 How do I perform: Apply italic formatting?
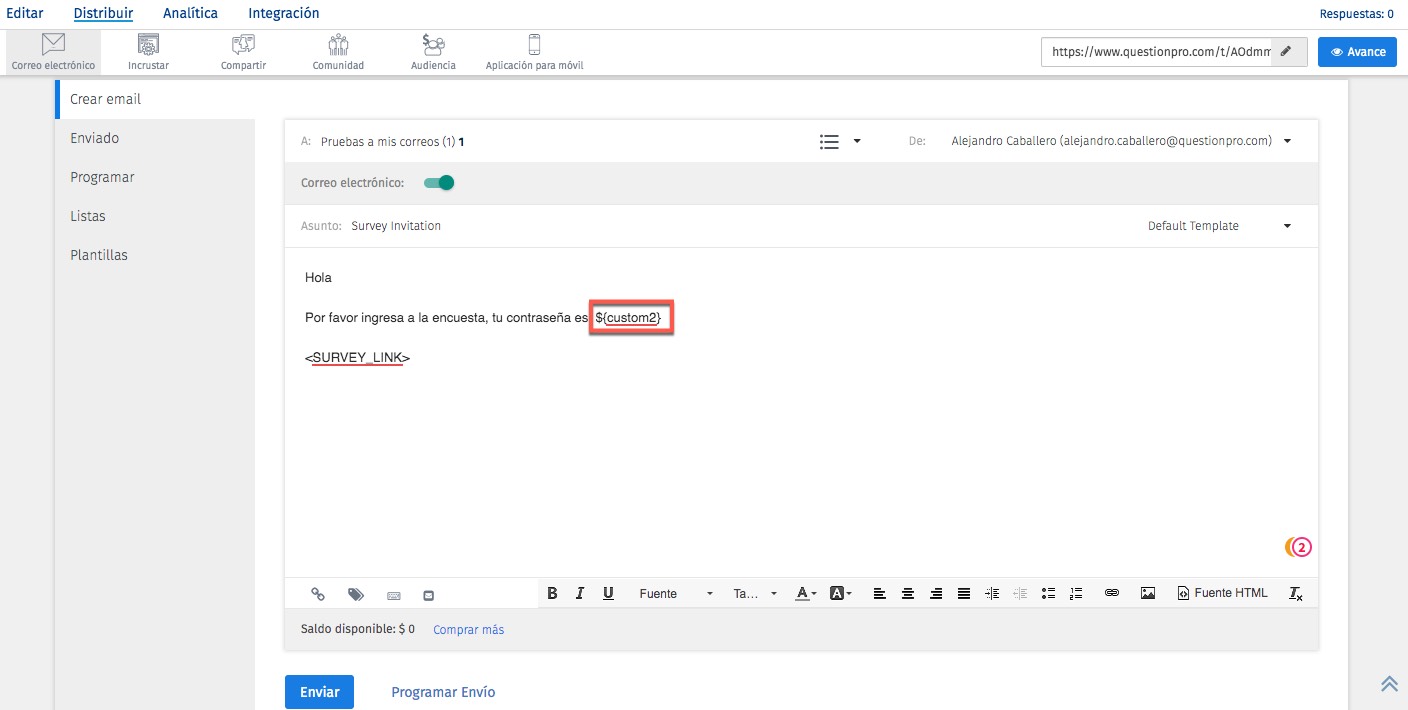(x=580, y=593)
